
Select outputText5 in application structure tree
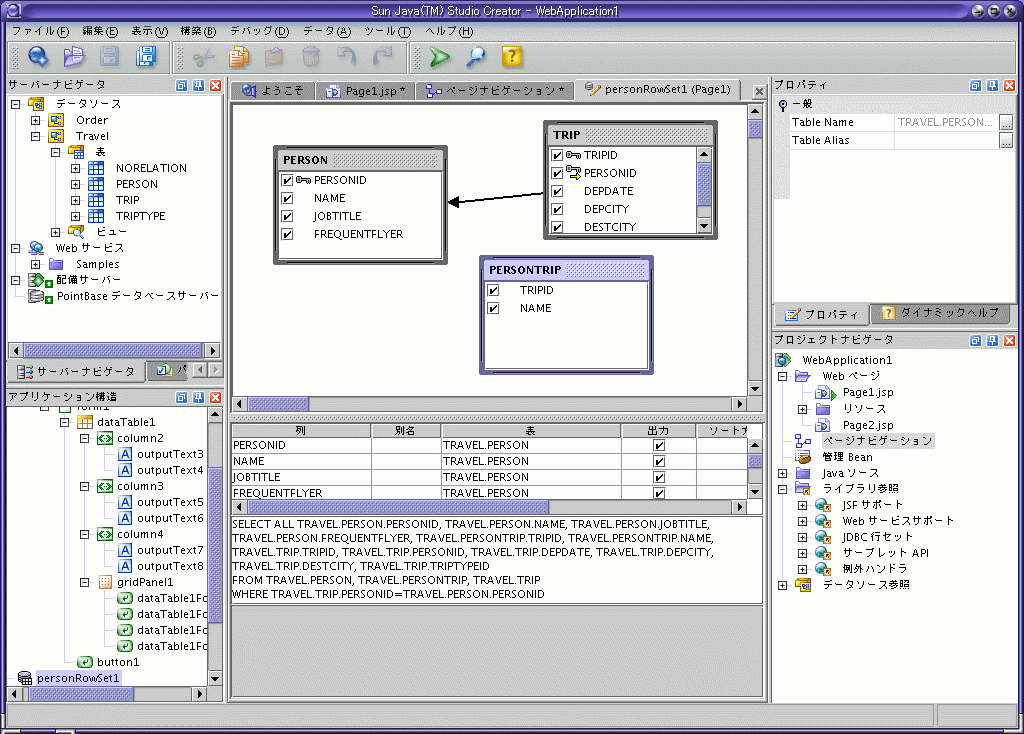coord(170,502)
